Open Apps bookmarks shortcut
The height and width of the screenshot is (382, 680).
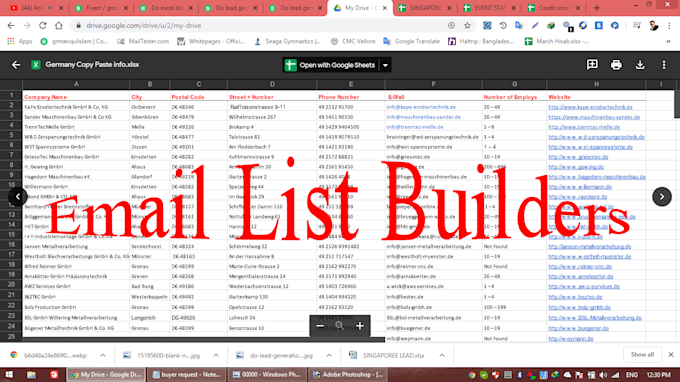click(20, 41)
